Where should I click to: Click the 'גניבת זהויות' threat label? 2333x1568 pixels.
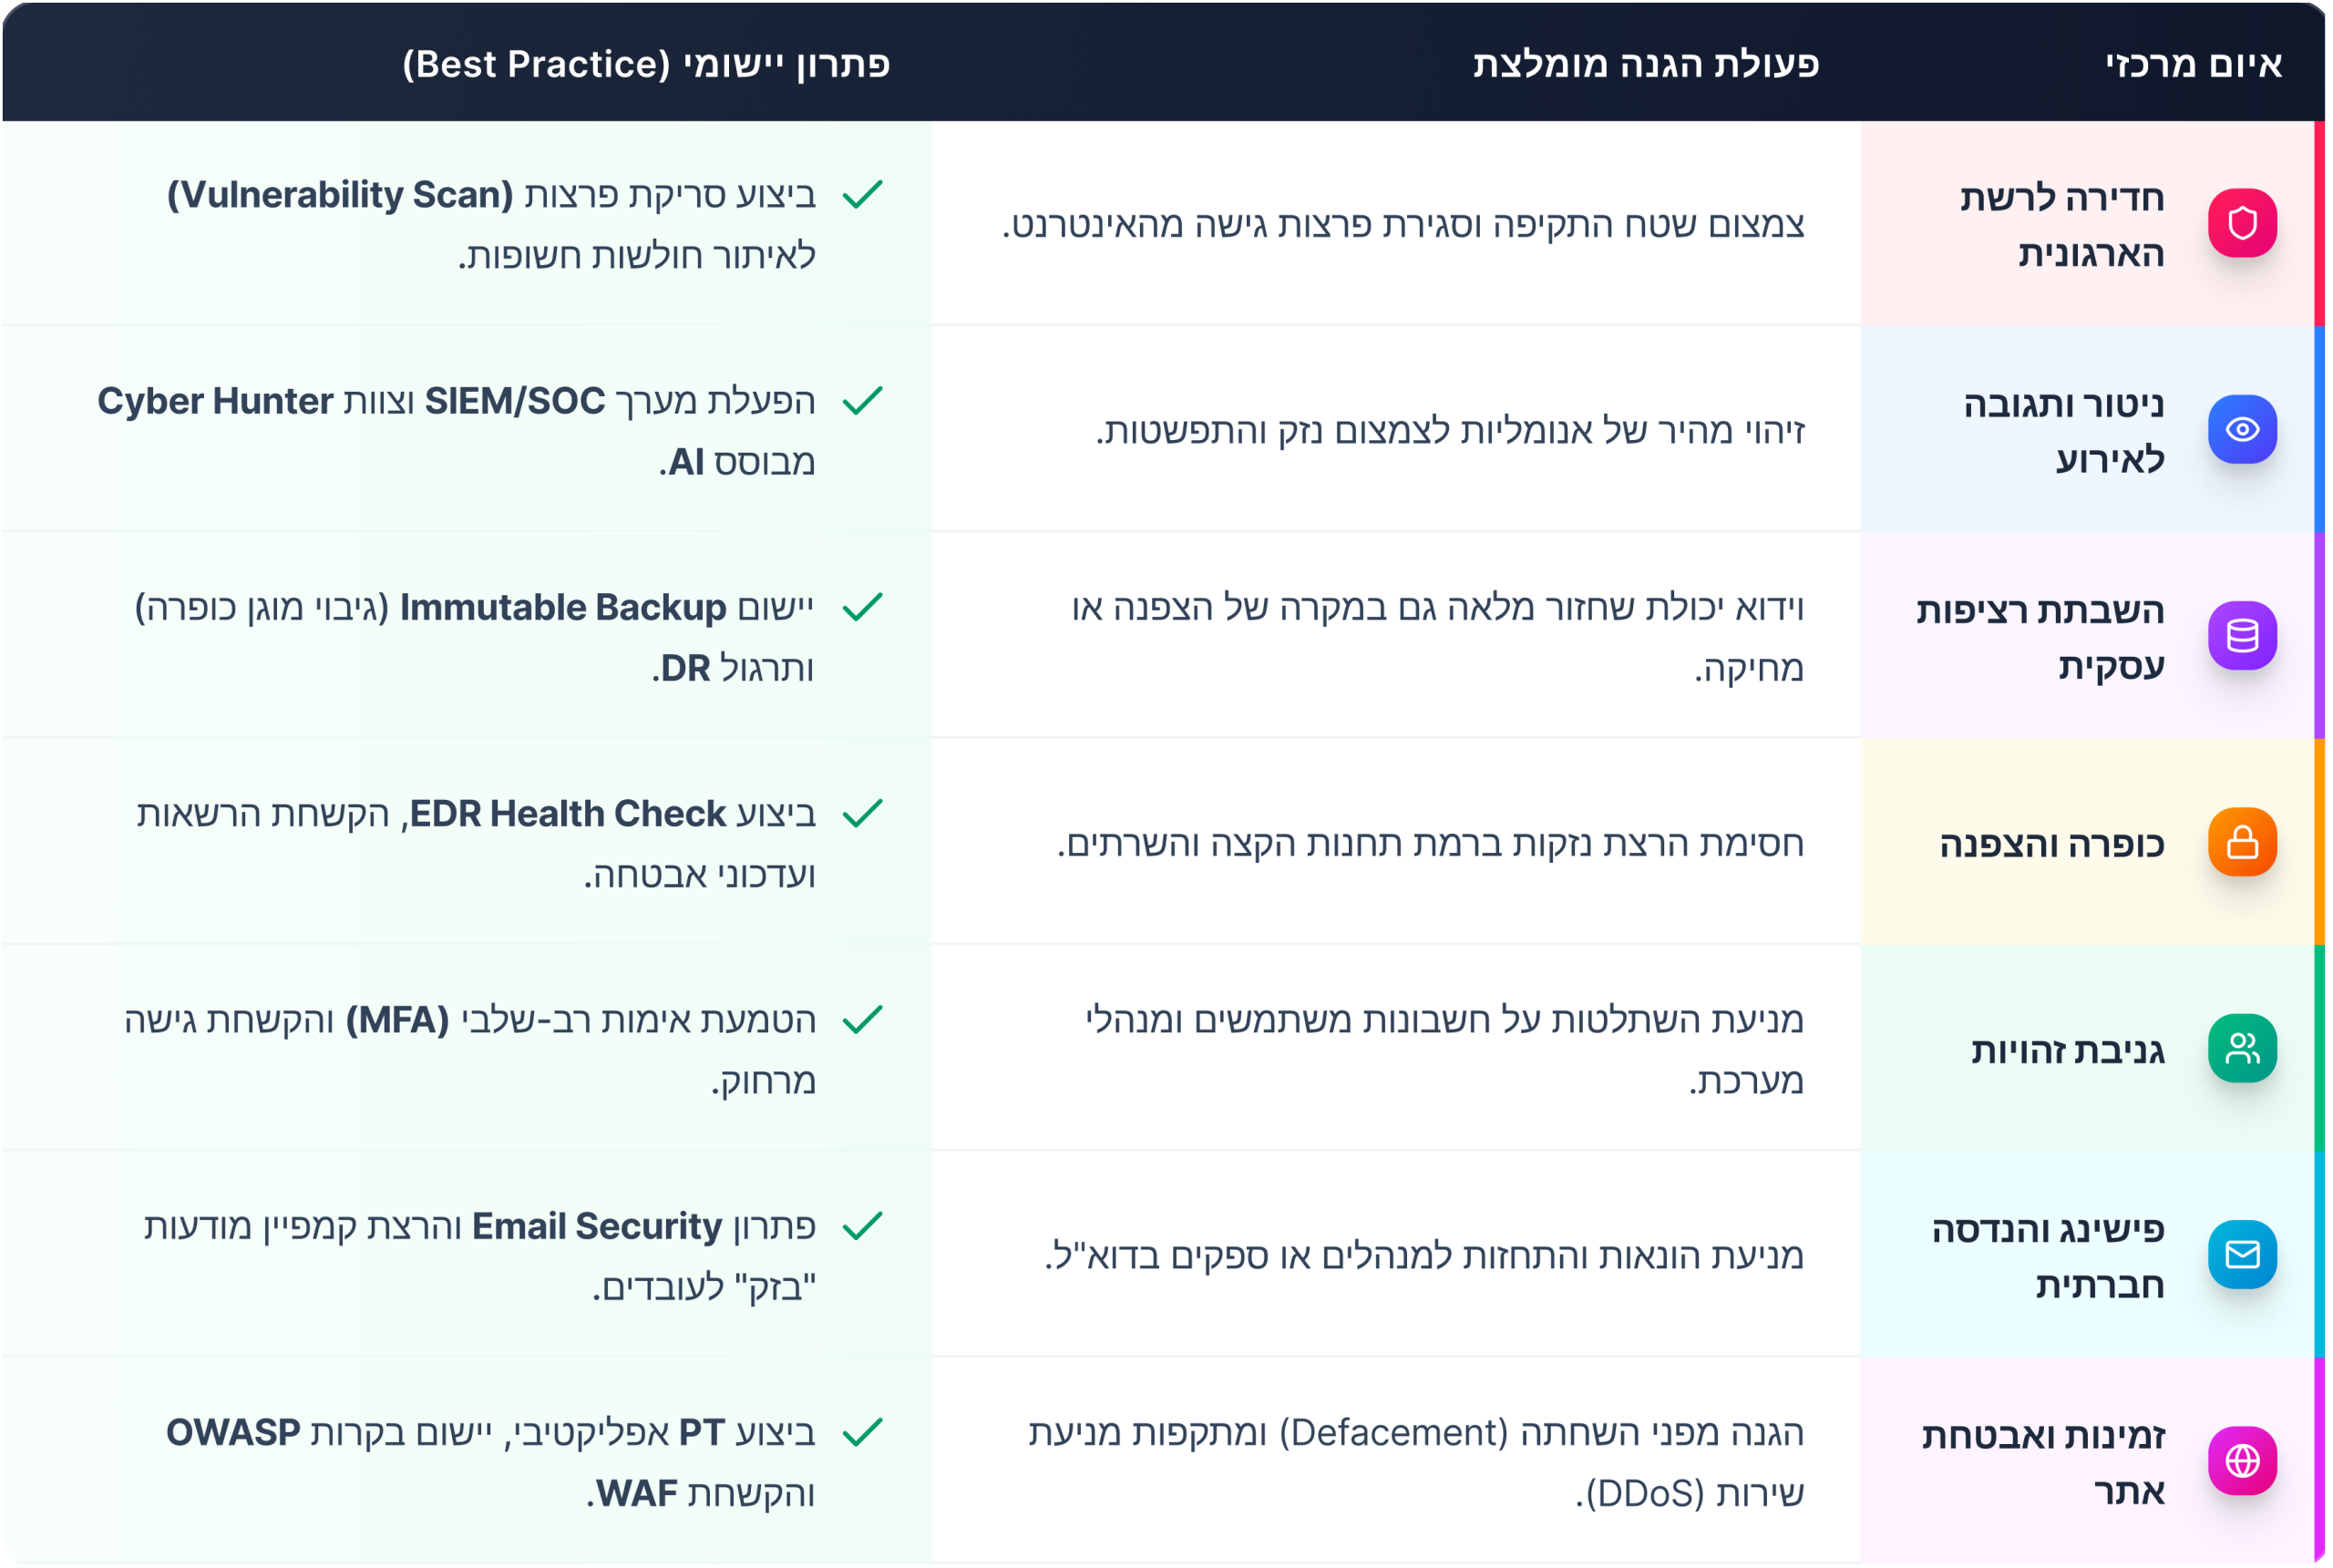2067,1050
